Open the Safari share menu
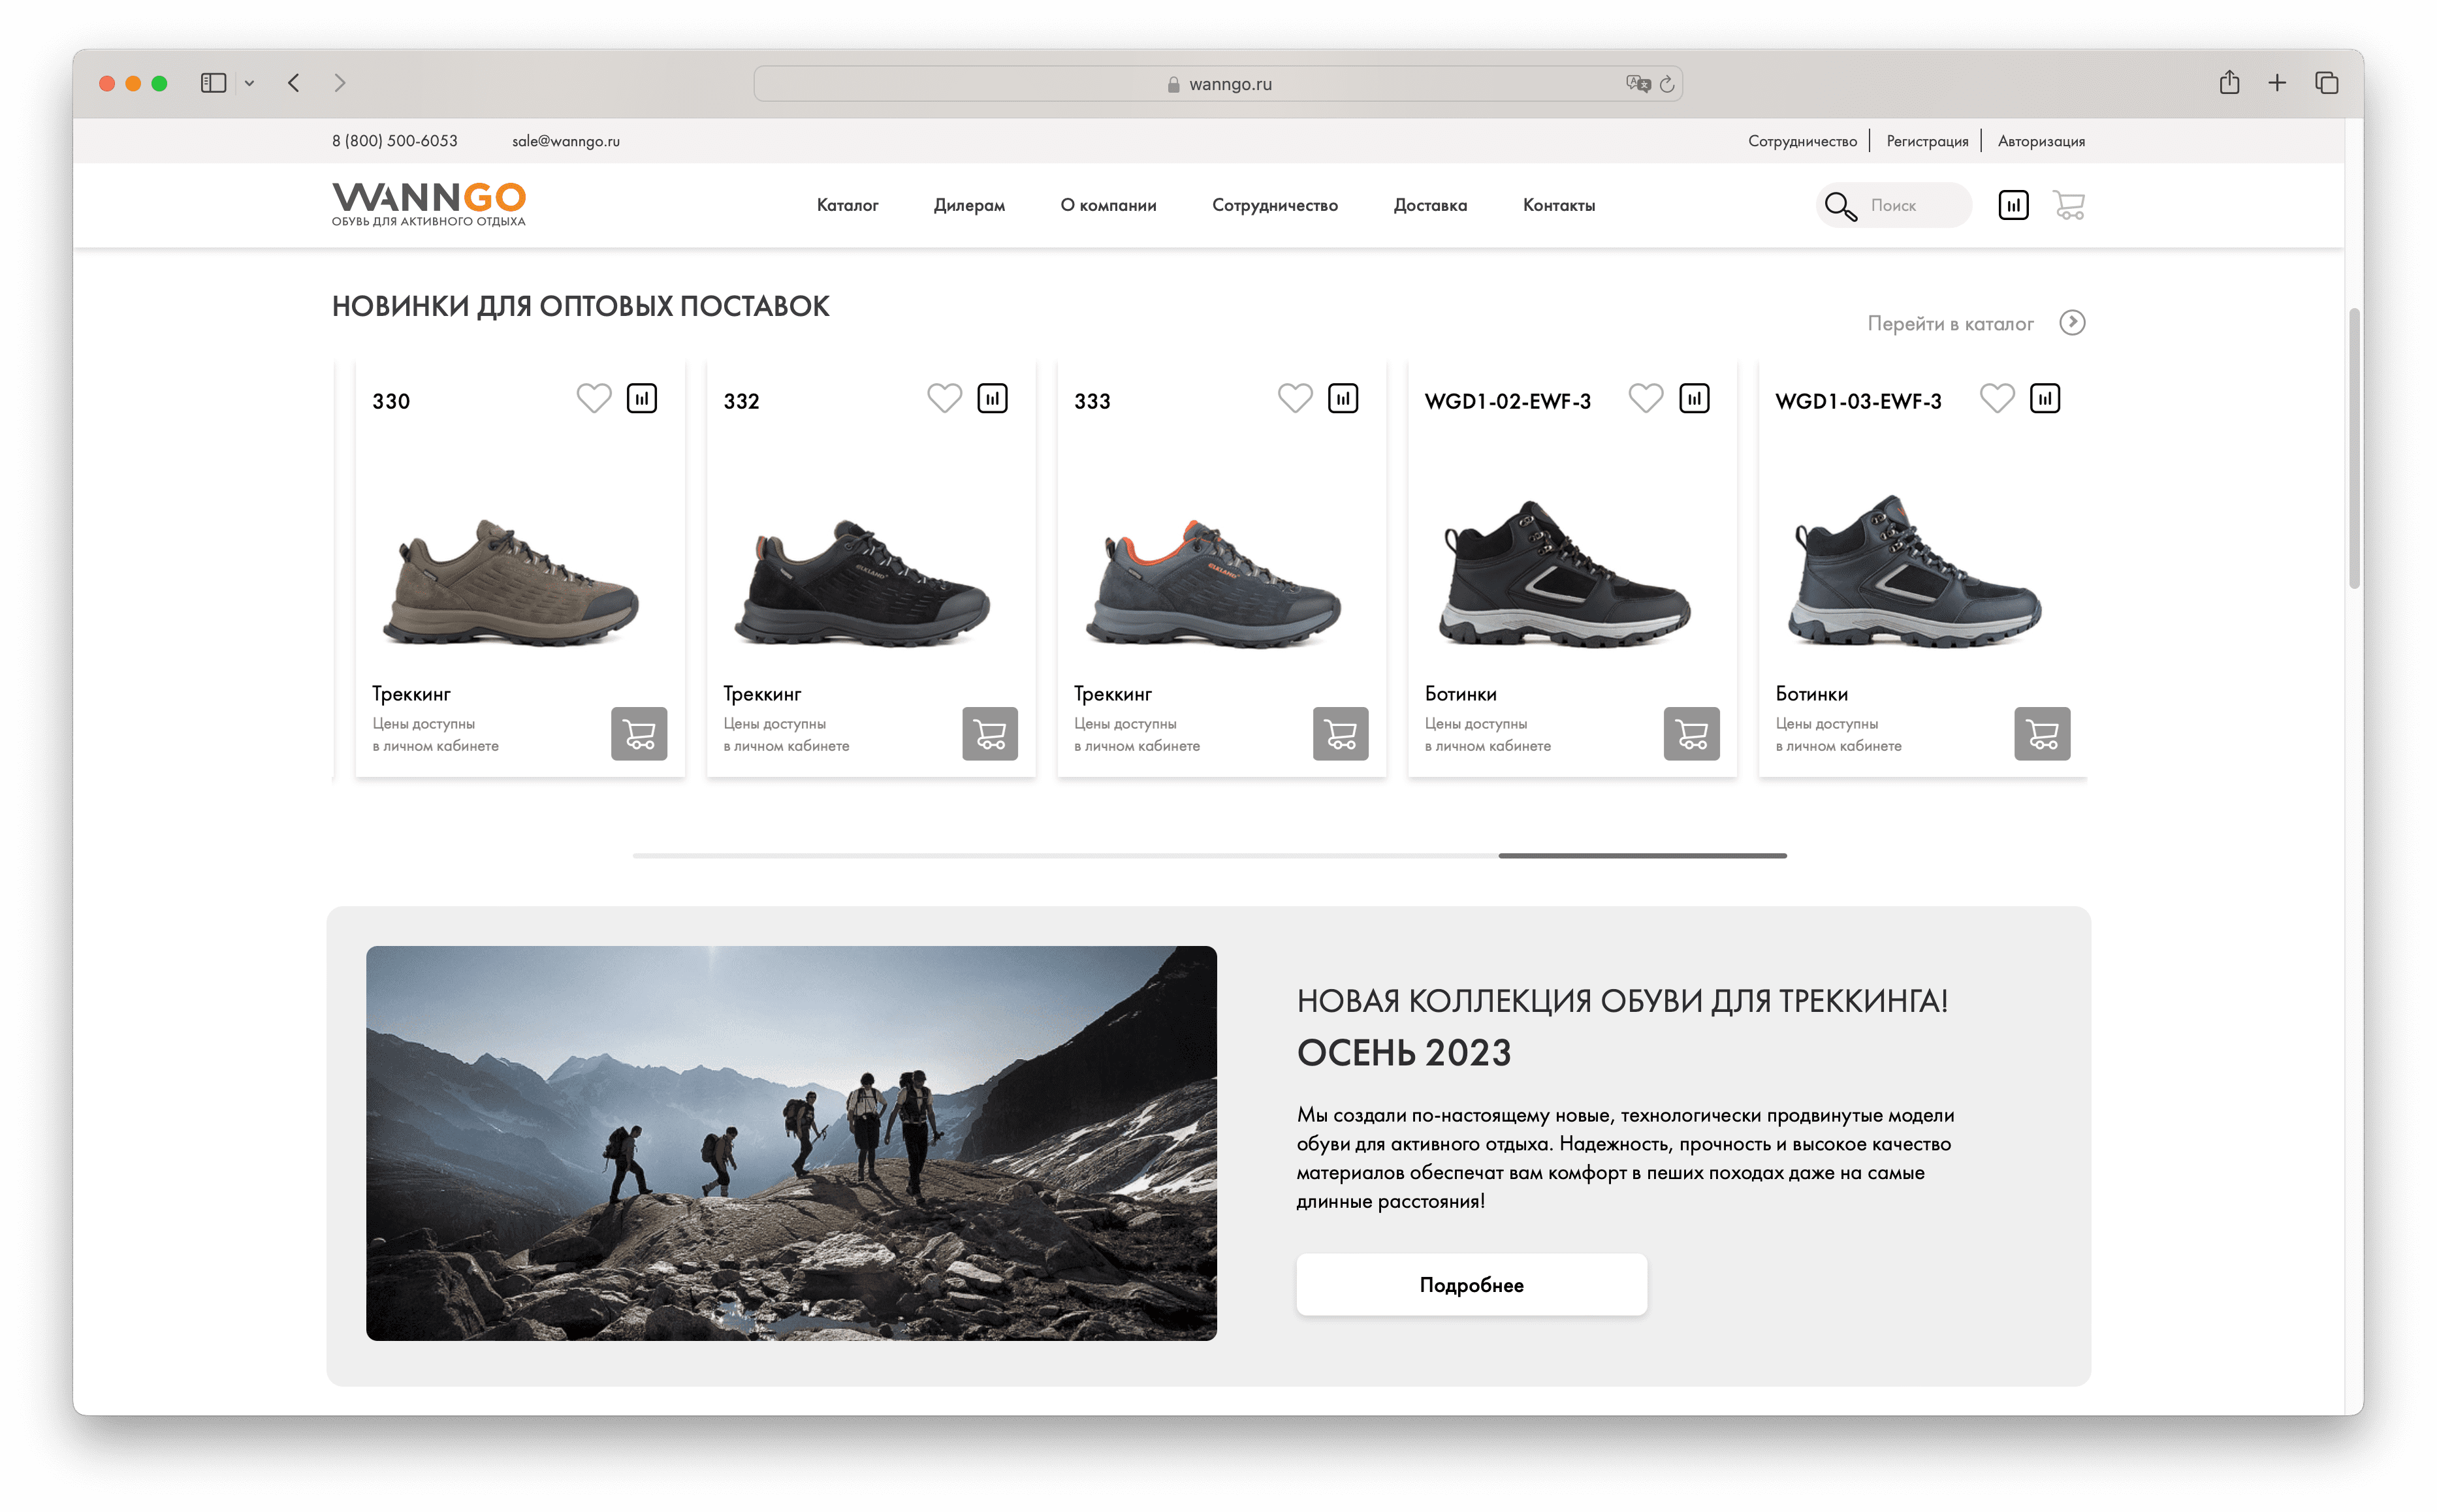Screen dimensions: 2437x1512 pyautogui.click(x=2229, y=83)
